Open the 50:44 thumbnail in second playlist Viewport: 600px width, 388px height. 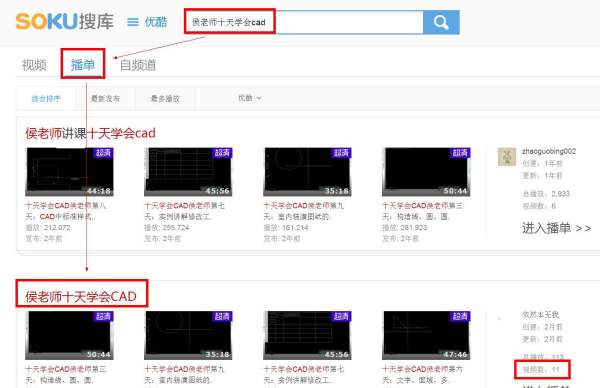(x=69, y=335)
